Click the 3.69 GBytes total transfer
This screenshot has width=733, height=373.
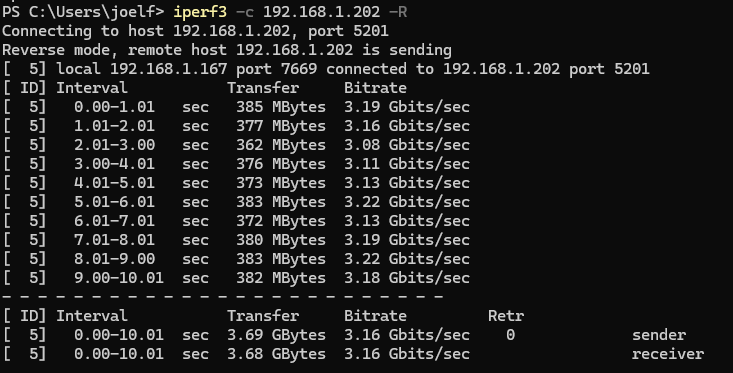pos(276,335)
